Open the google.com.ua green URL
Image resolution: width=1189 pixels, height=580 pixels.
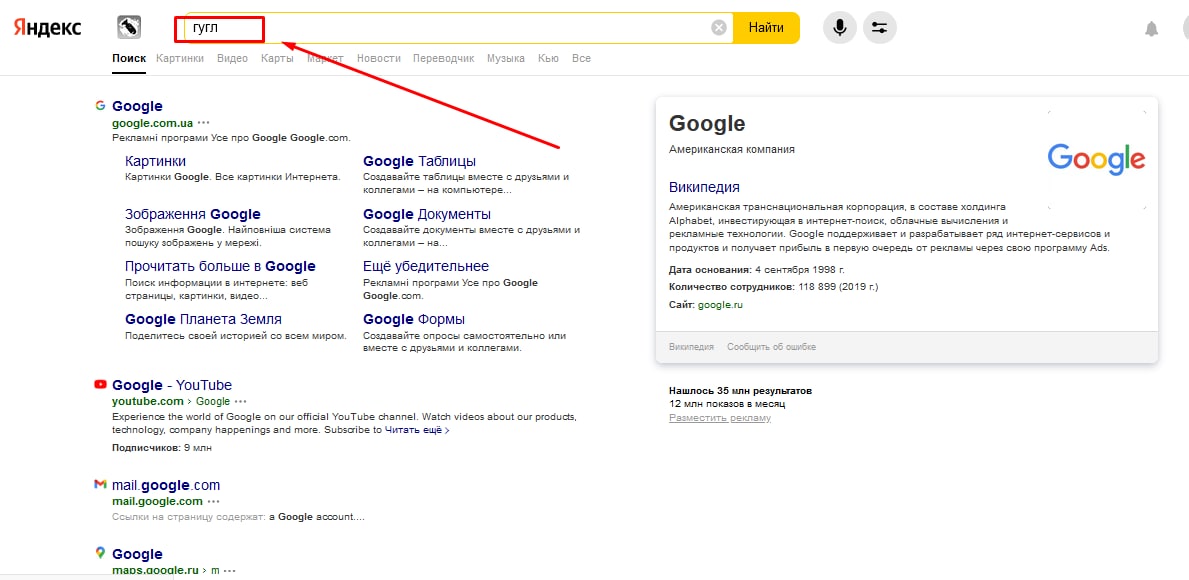coord(152,123)
